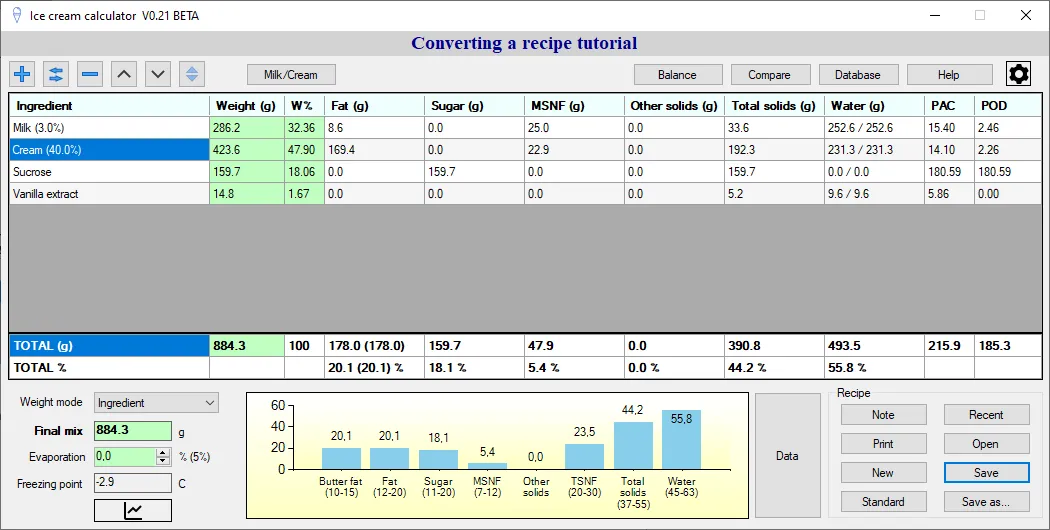Image resolution: width=1050 pixels, height=530 pixels.
Task: Move ingredient down with the down-arrow button
Action: pyautogui.click(x=158, y=74)
